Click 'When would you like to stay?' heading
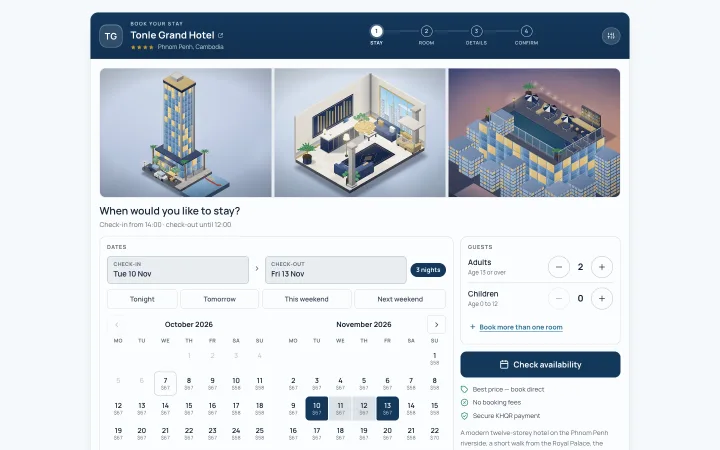This screenshot has height=450, width=720. tap(170, 211)
